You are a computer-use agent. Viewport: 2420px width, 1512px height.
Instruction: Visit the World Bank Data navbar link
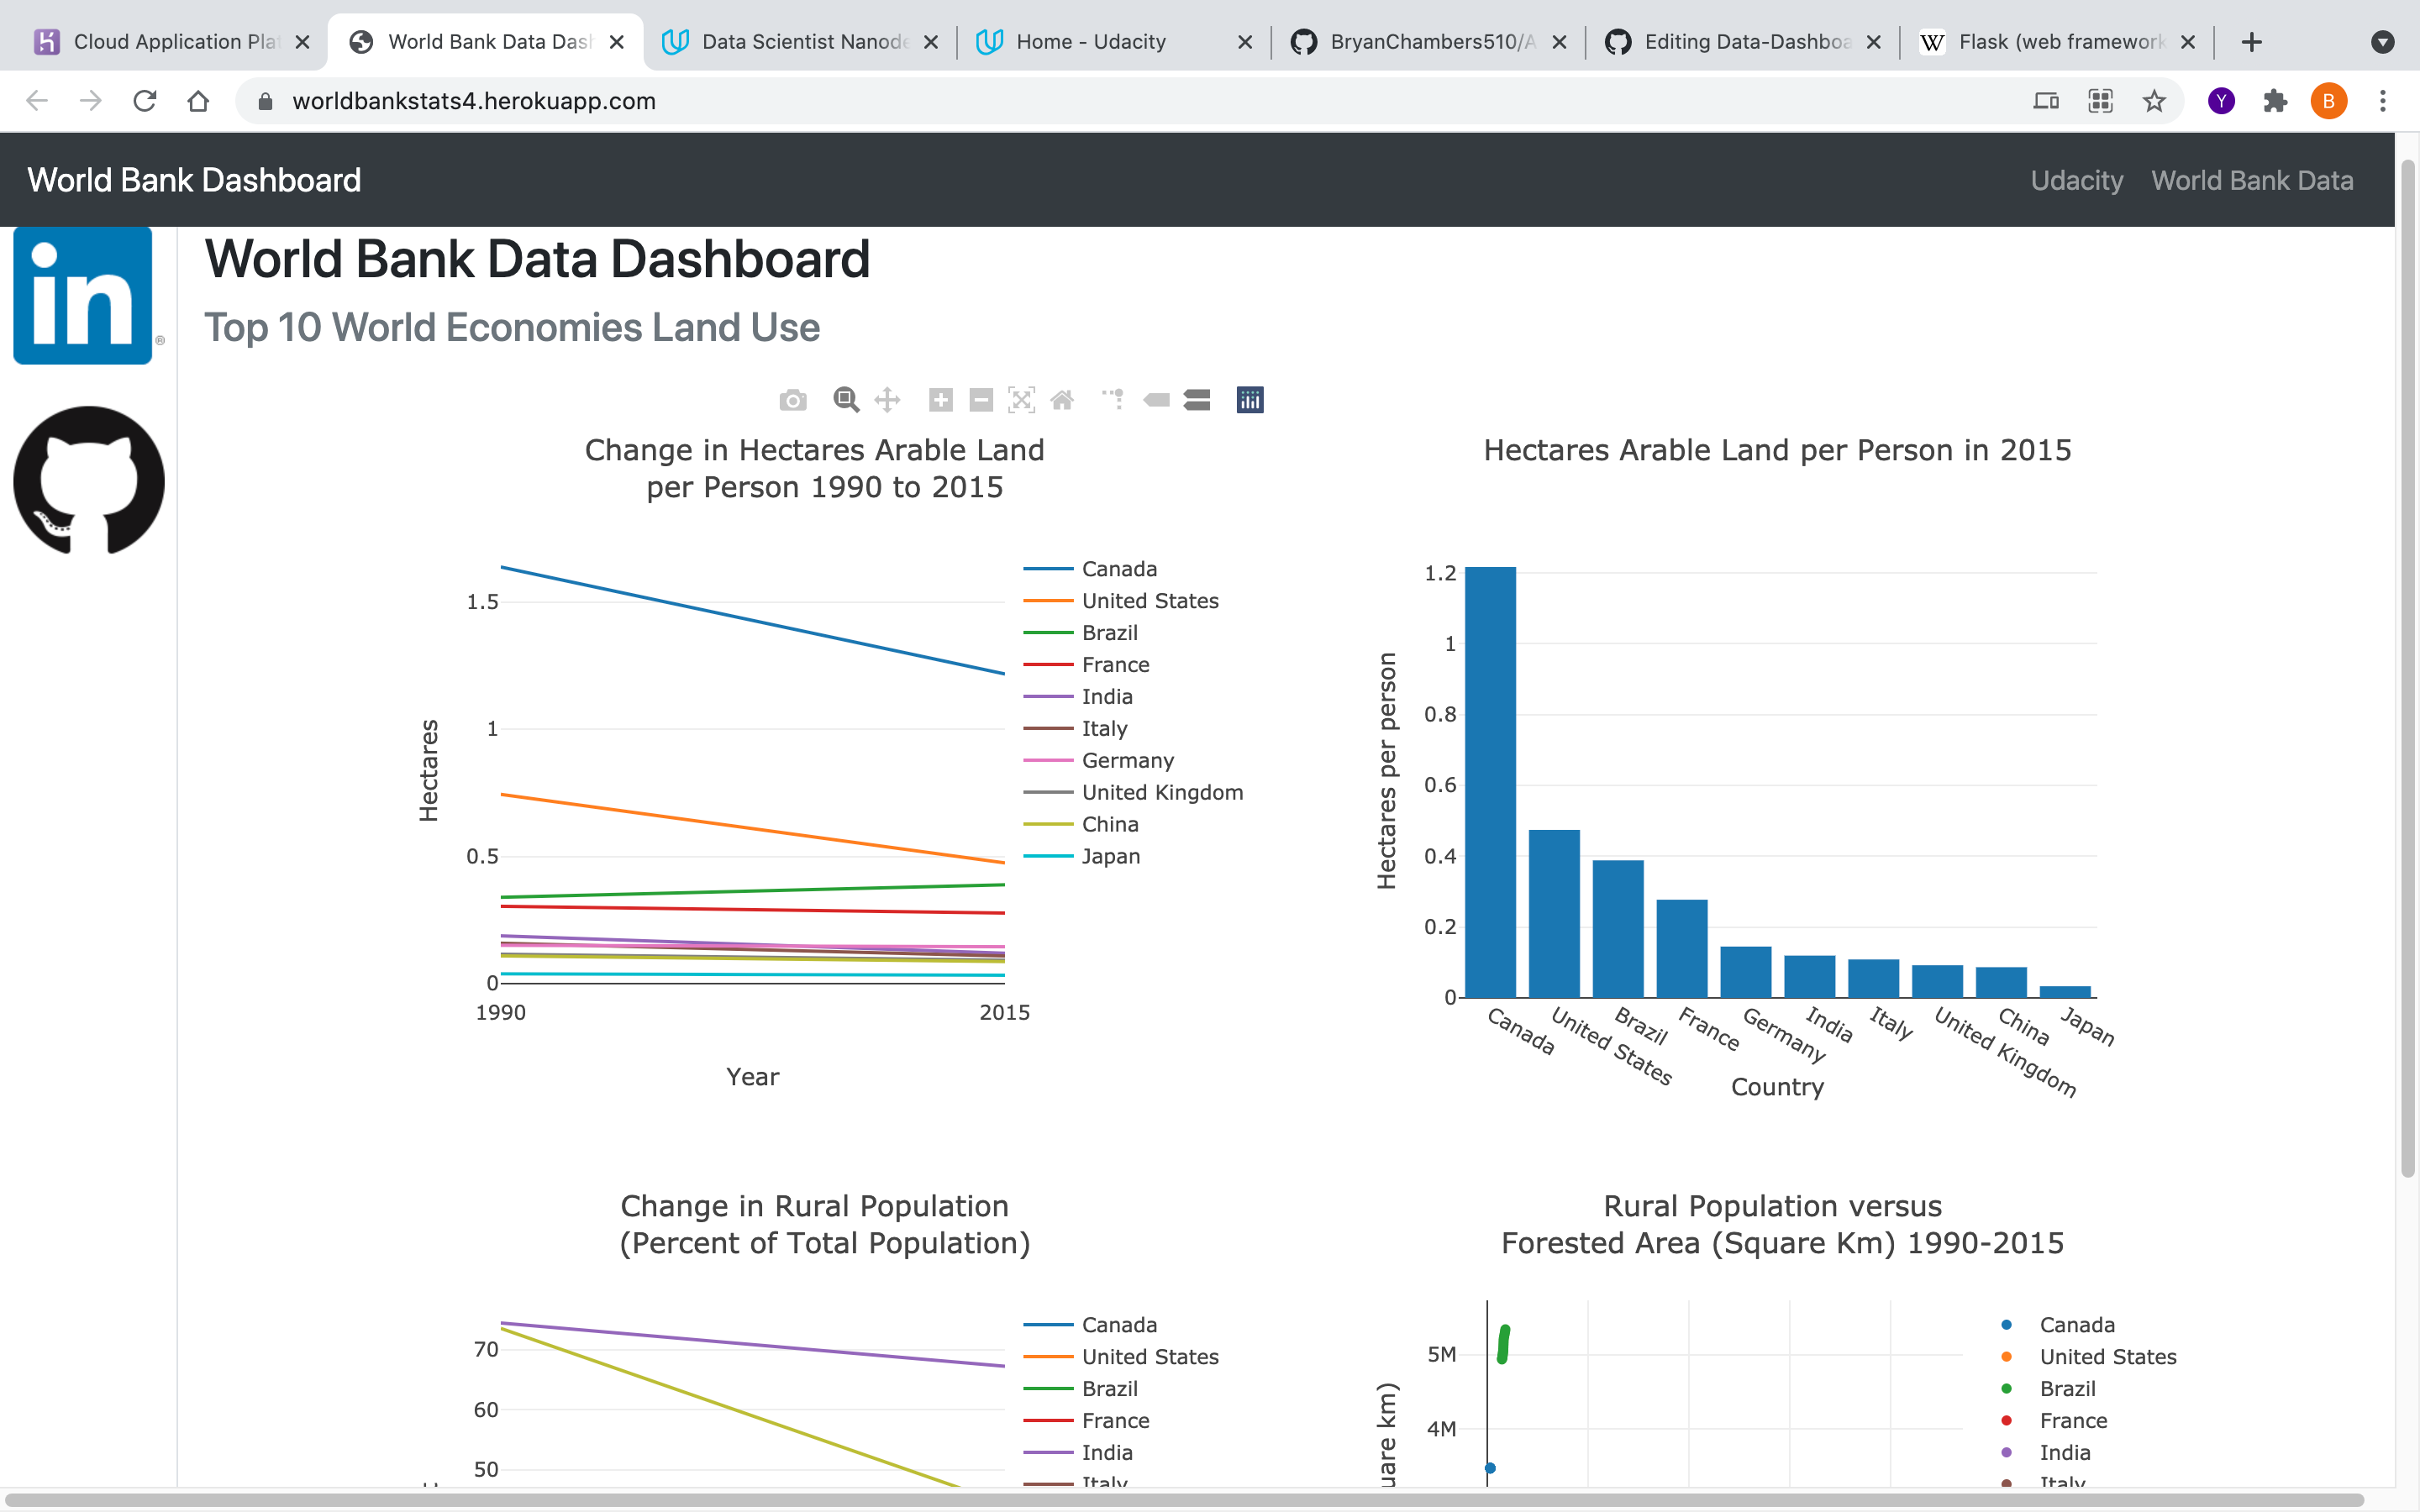click(2252, 180)
